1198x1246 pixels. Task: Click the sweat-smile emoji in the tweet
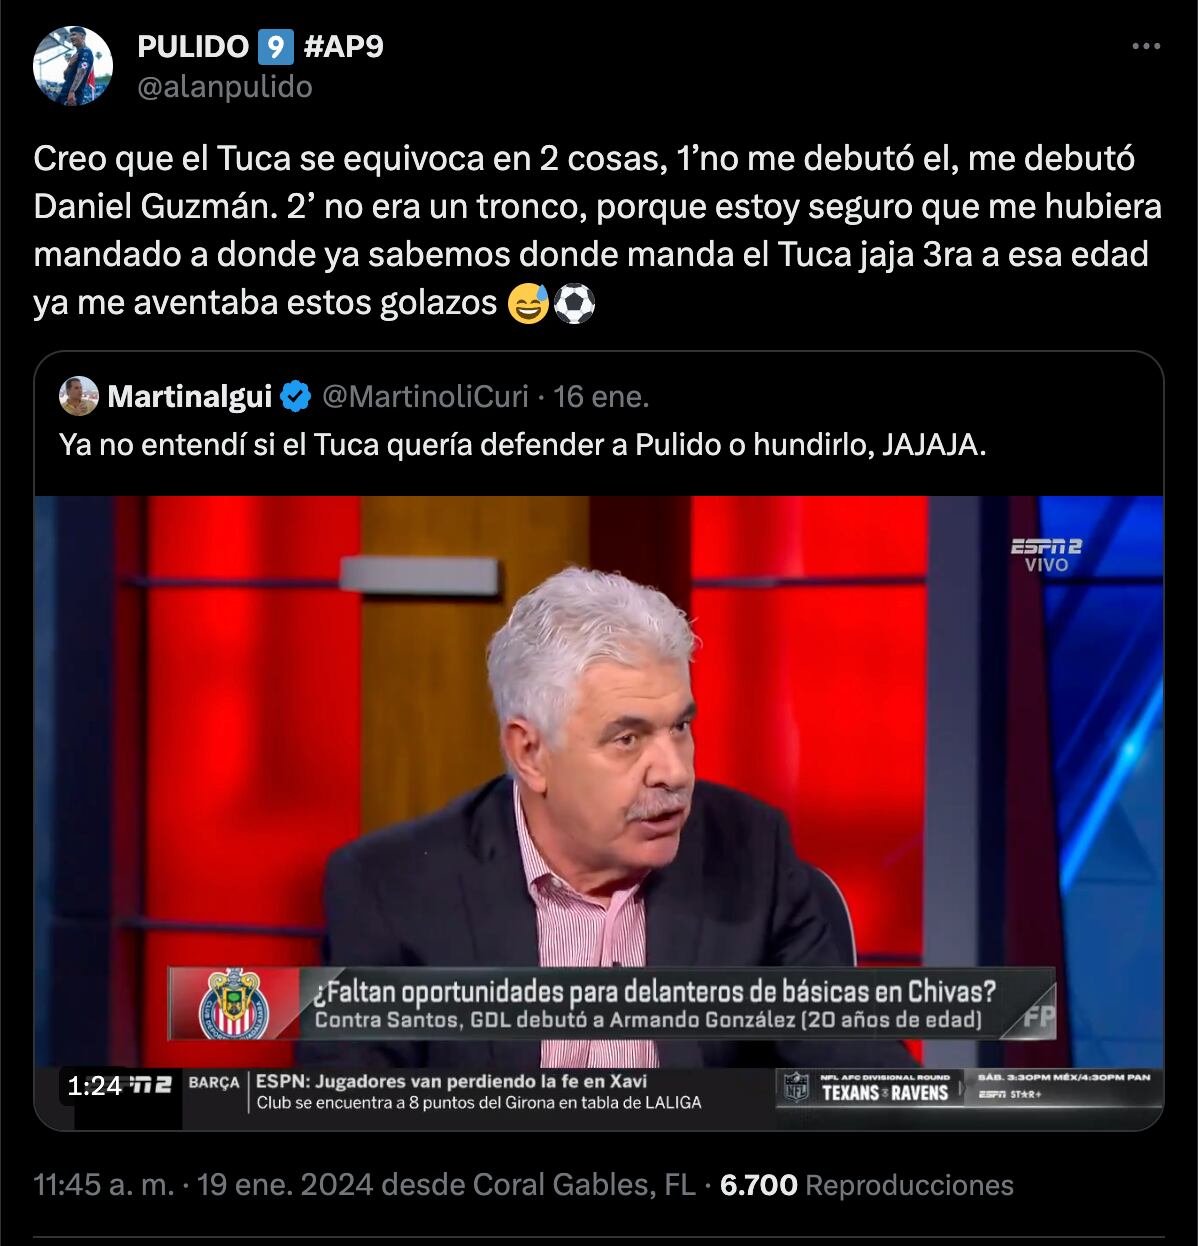[528, 304]
